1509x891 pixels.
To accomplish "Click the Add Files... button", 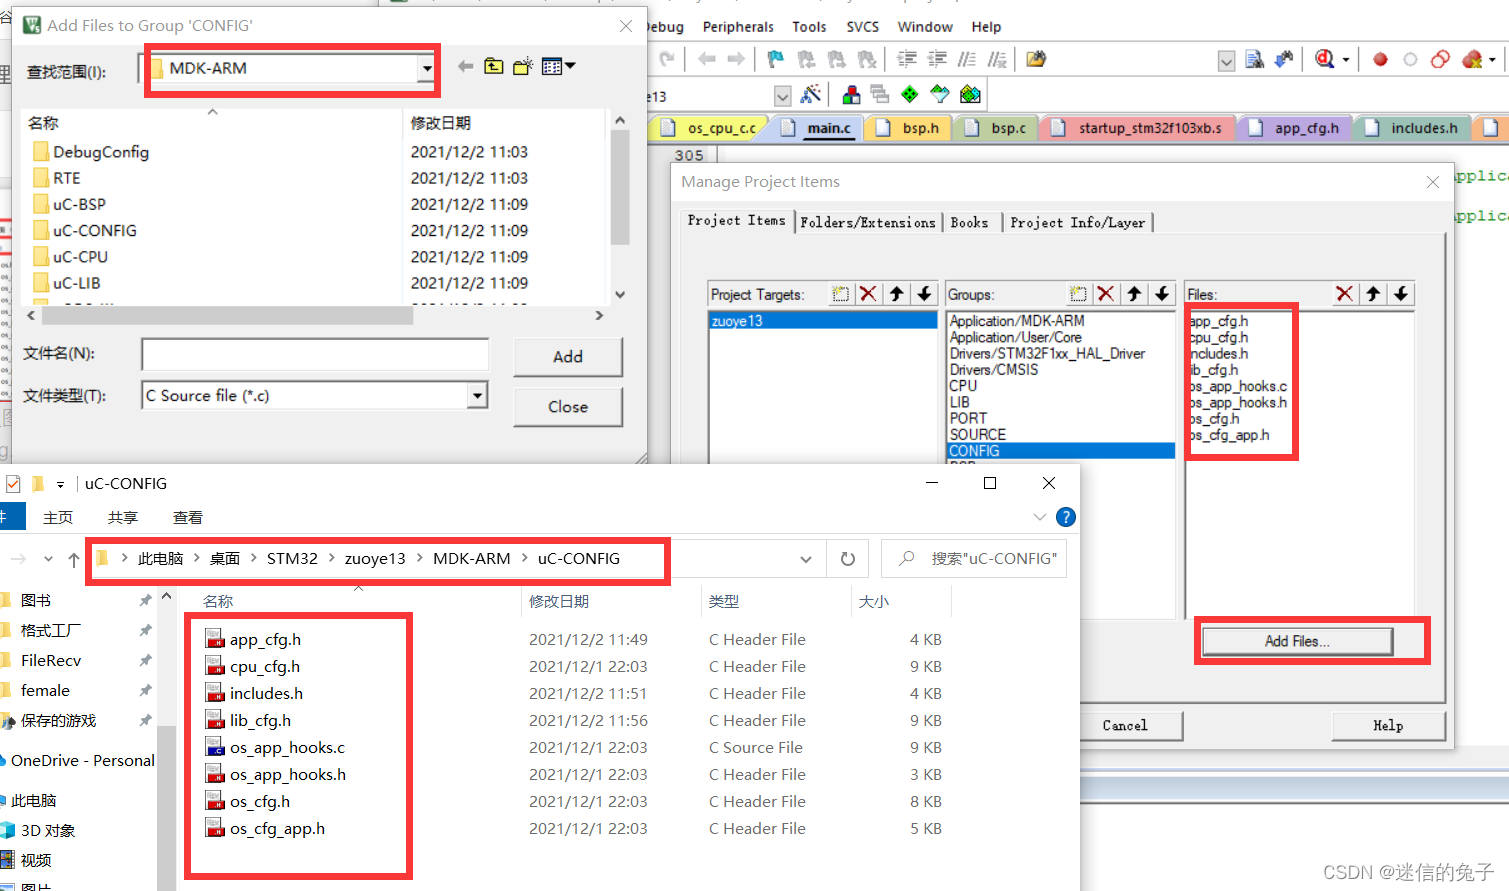I will tap(1297, 641).
